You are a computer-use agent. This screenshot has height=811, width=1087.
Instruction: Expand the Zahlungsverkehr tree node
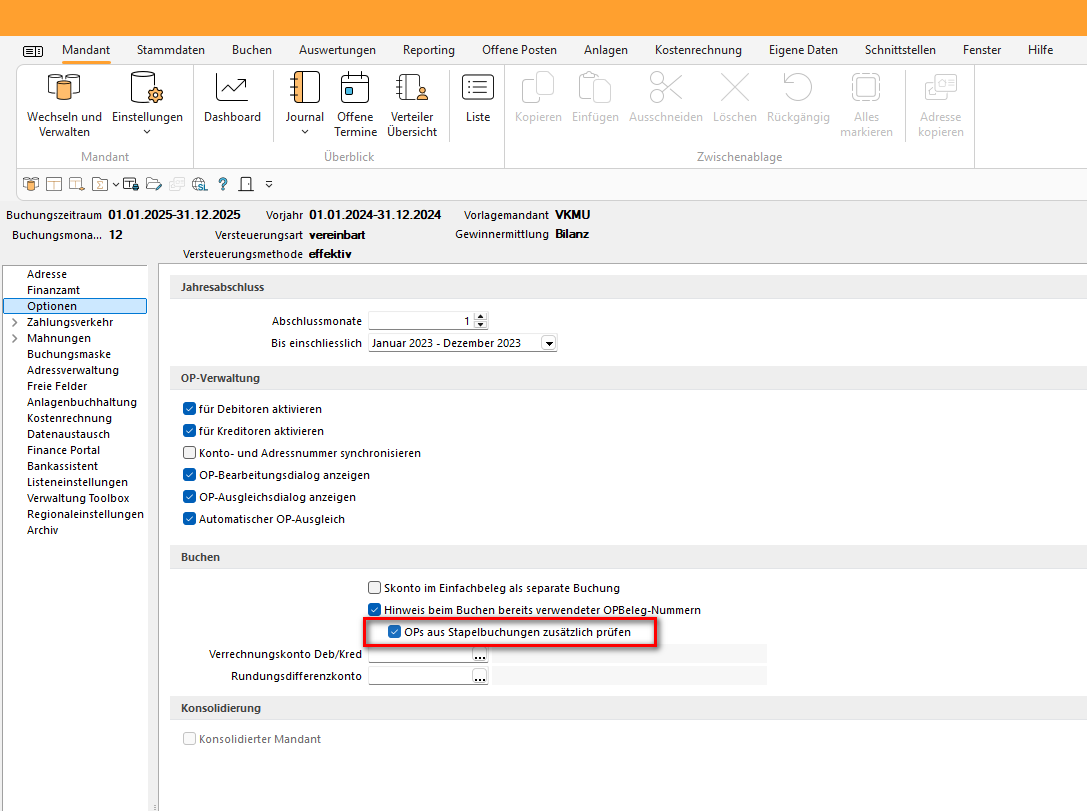[x=14, y=323]
